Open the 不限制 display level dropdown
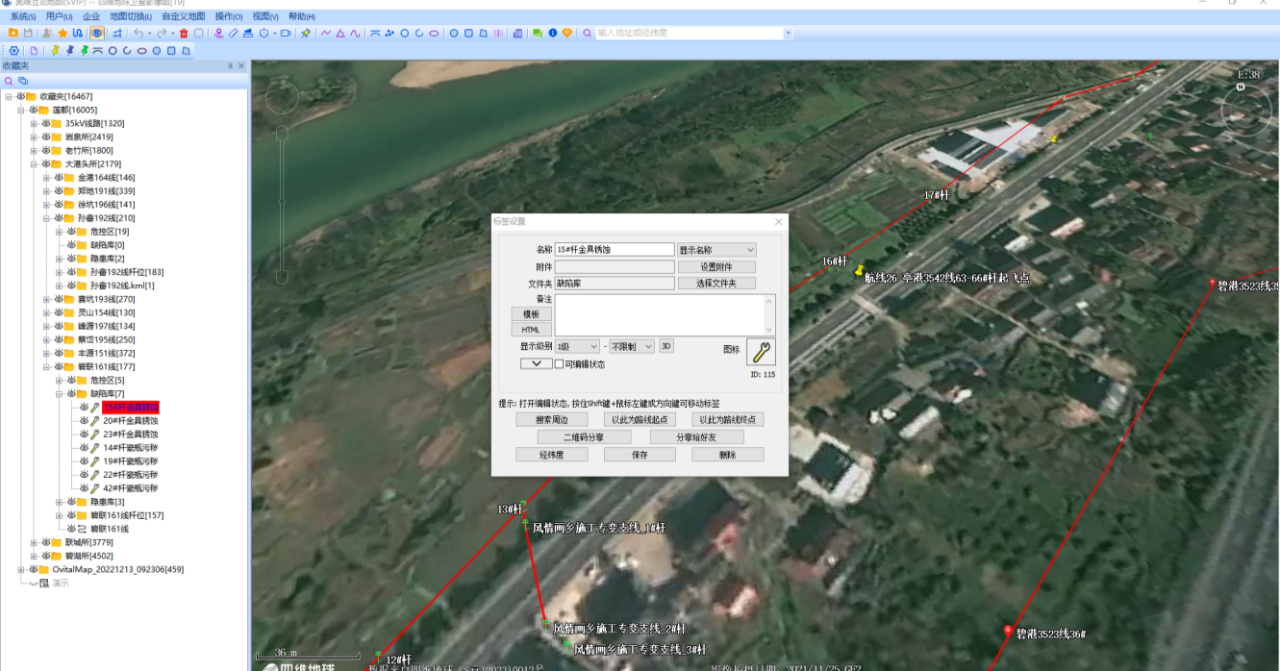The width and height of the screenshot is (1280, 671). coord(633,346)
